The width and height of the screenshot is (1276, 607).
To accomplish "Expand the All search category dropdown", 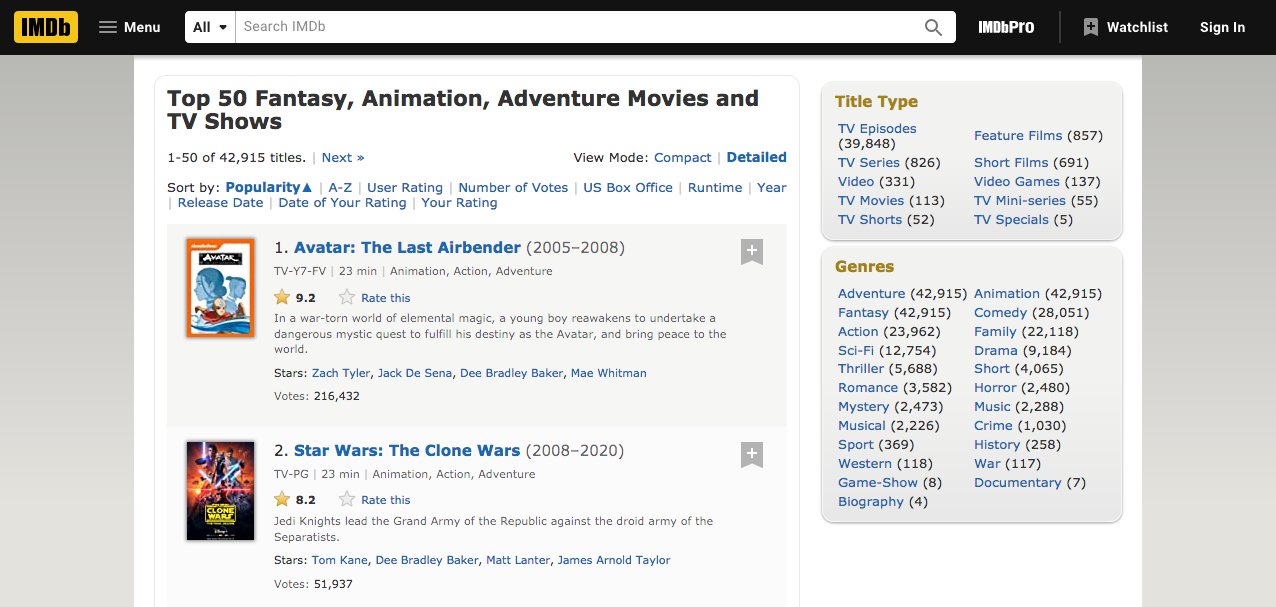I will click(210, 27).
